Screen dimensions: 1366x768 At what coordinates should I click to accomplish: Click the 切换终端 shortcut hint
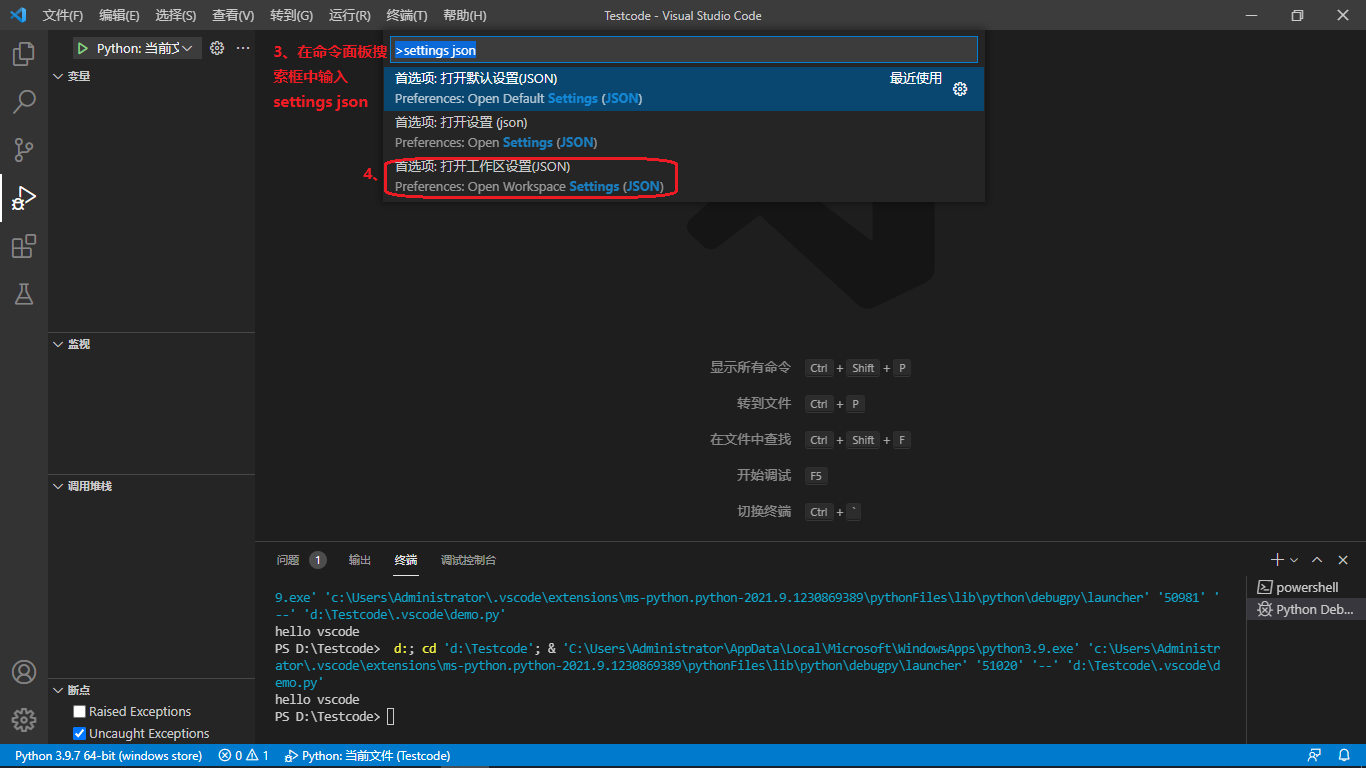coord(764,512)
